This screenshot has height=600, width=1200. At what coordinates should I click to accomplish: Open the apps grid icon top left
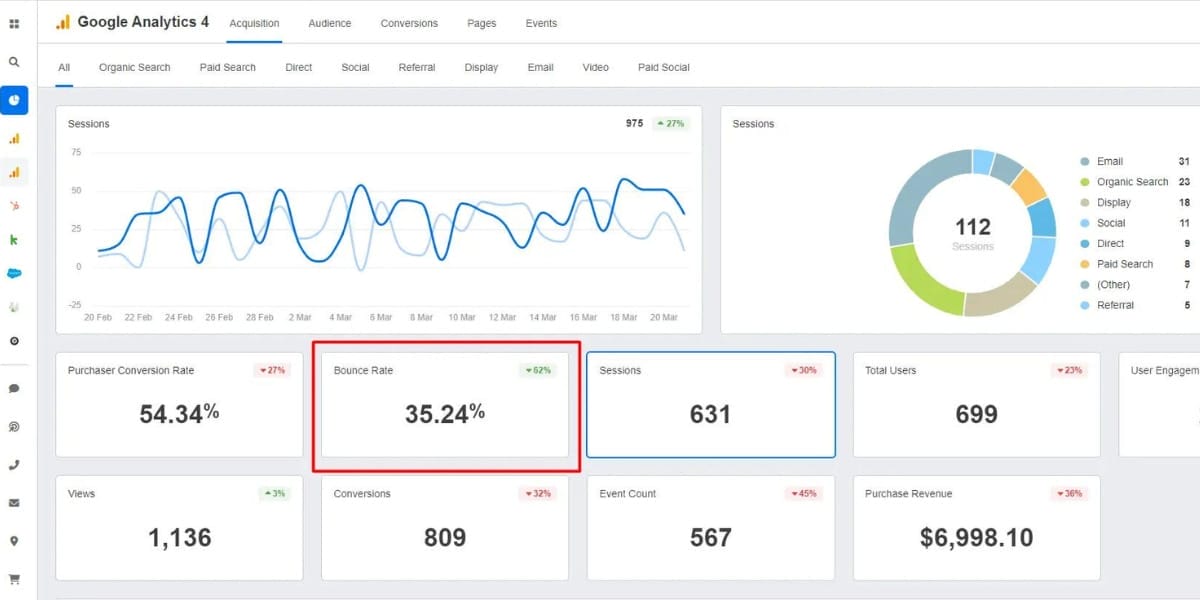pyautogui.click(x=14, y=22)
